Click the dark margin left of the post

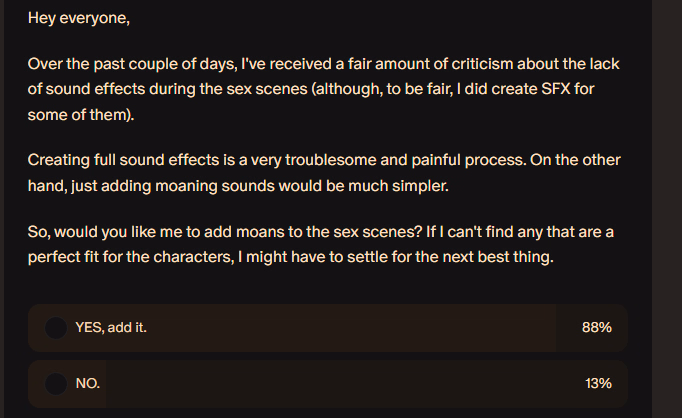click(x=2, y=209)
